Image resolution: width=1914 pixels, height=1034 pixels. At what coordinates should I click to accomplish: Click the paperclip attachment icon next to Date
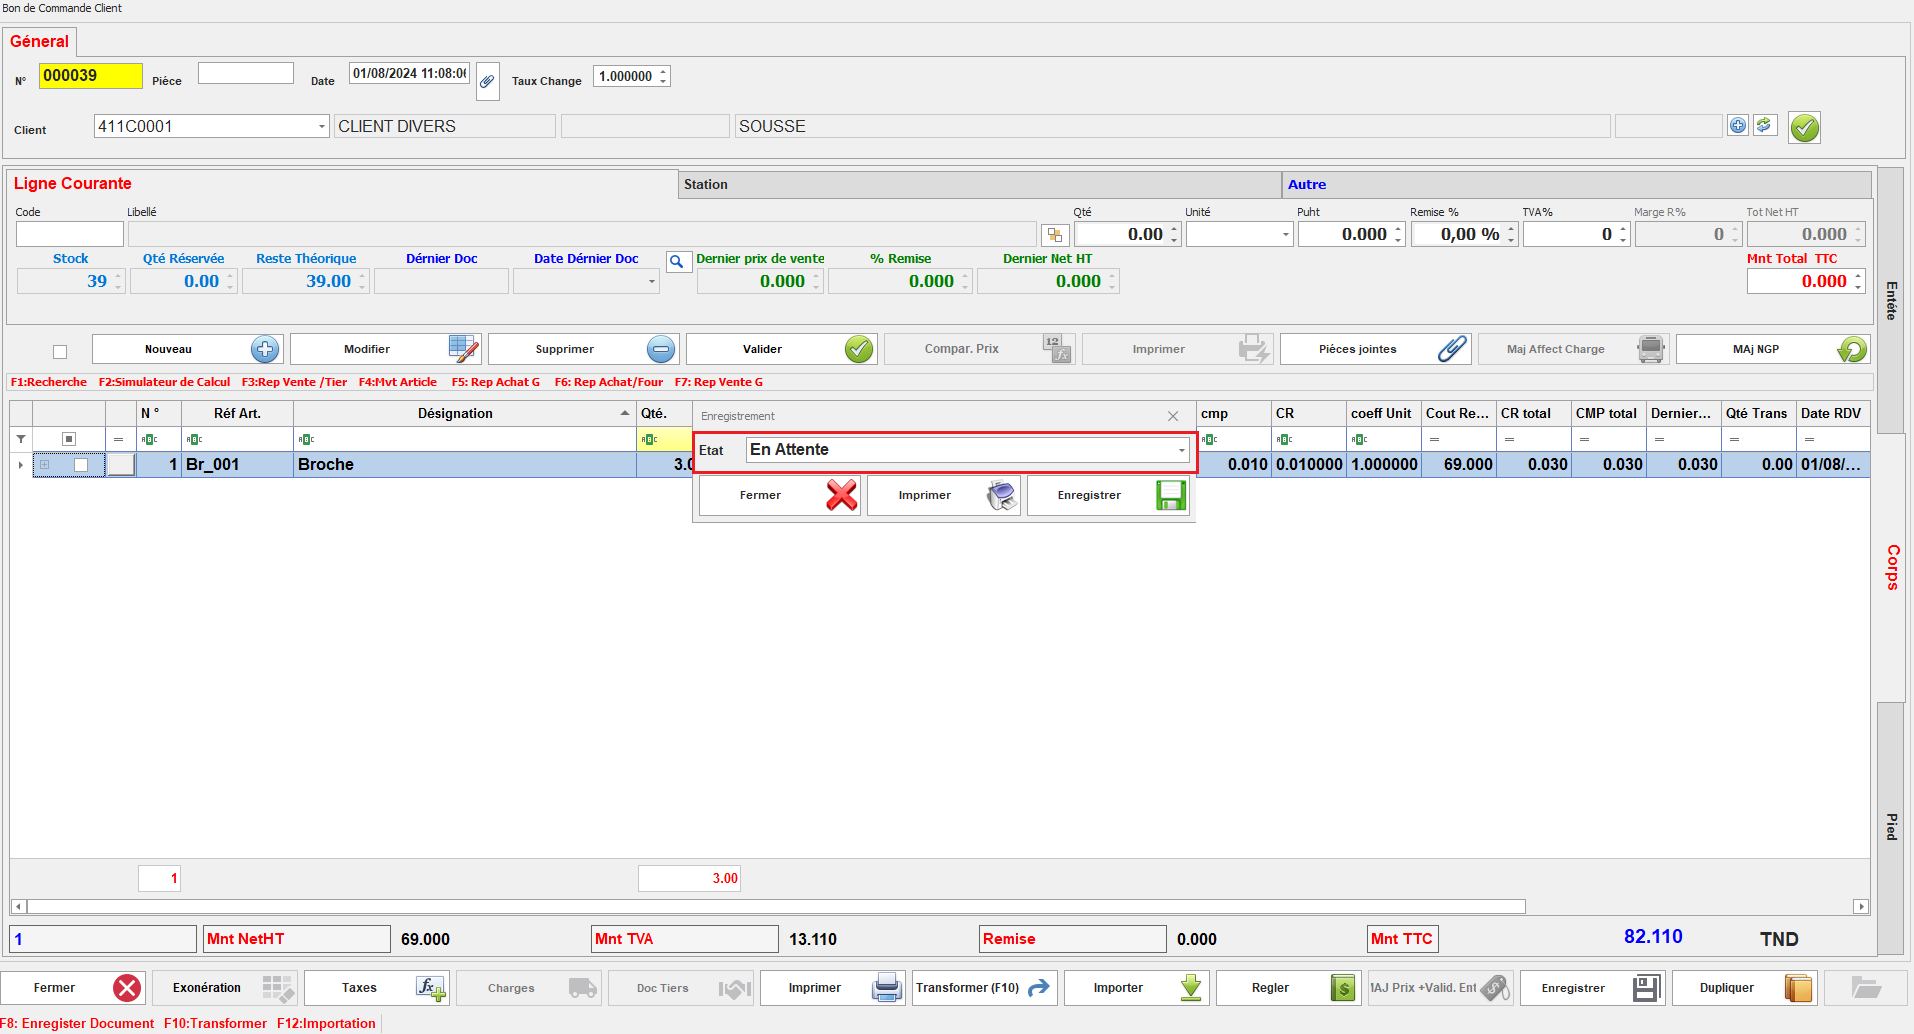point(487,81)
